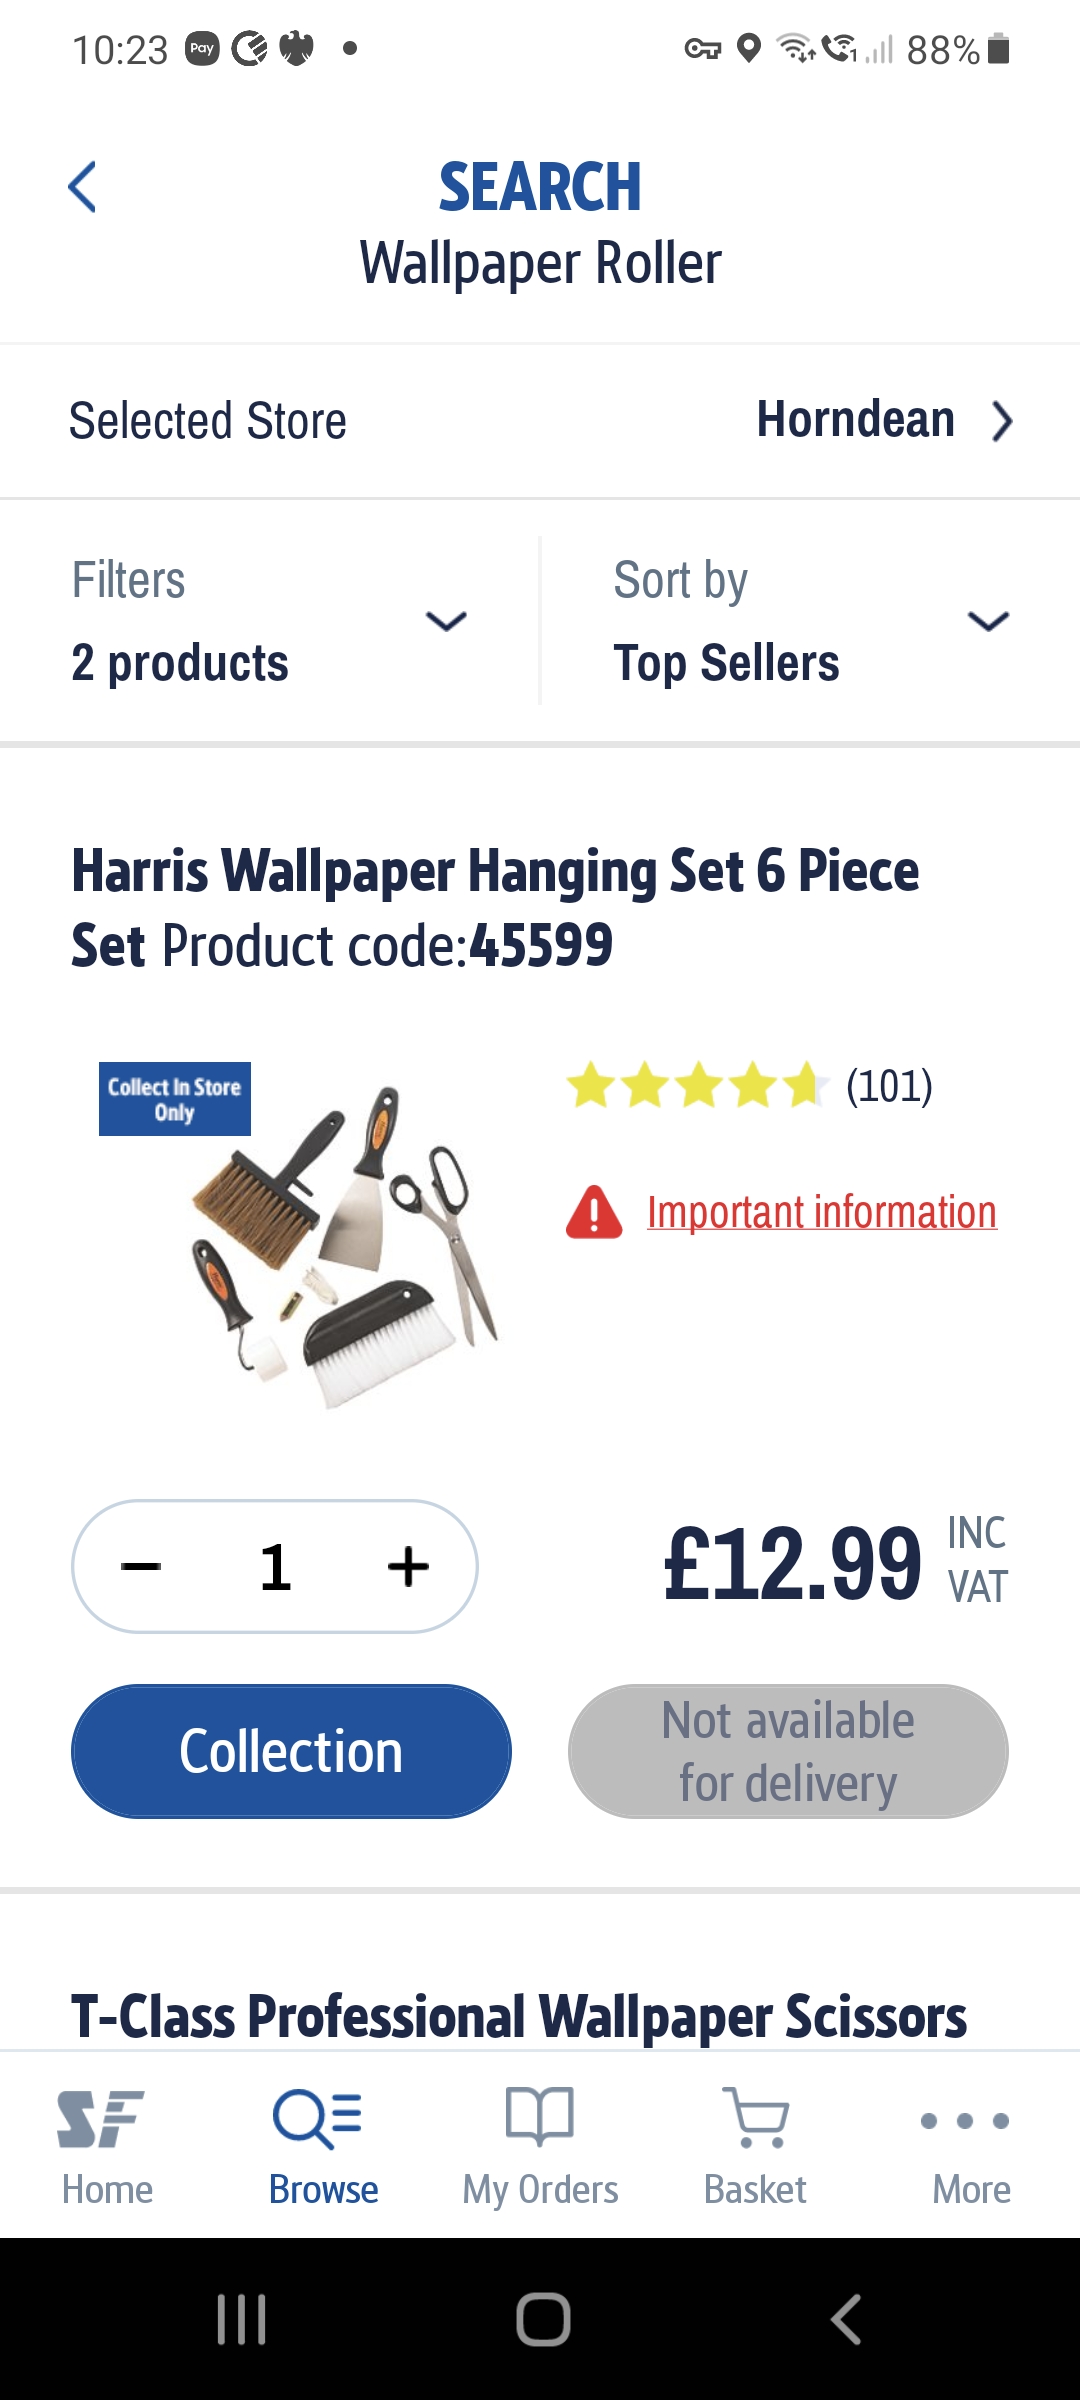This screenshot has width=1080, height=2400.
Task: Click the Collection button
Action: point(291,1751)
